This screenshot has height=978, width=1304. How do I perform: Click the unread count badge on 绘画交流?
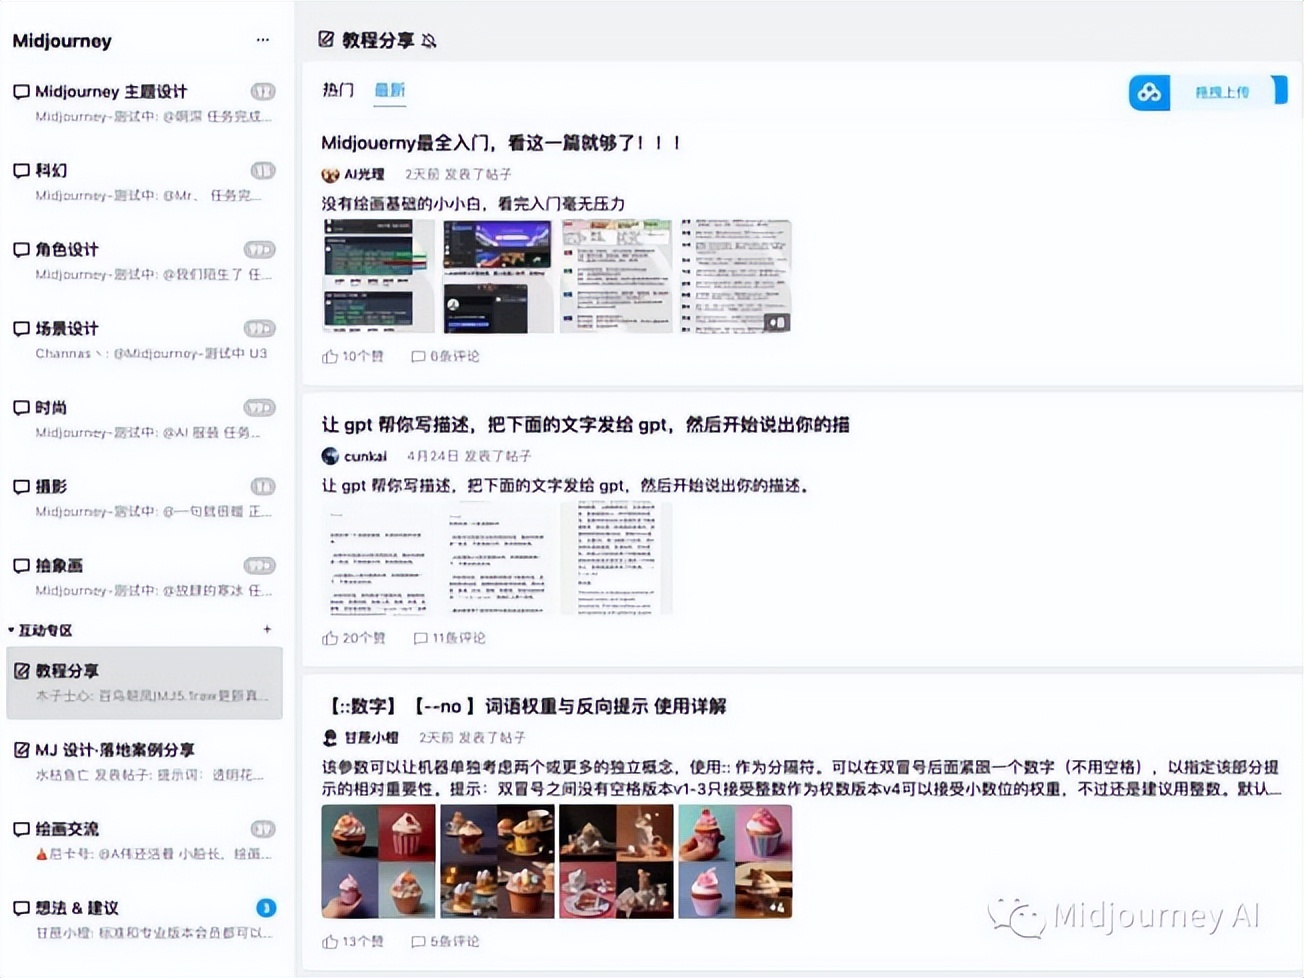coord(261,828)
